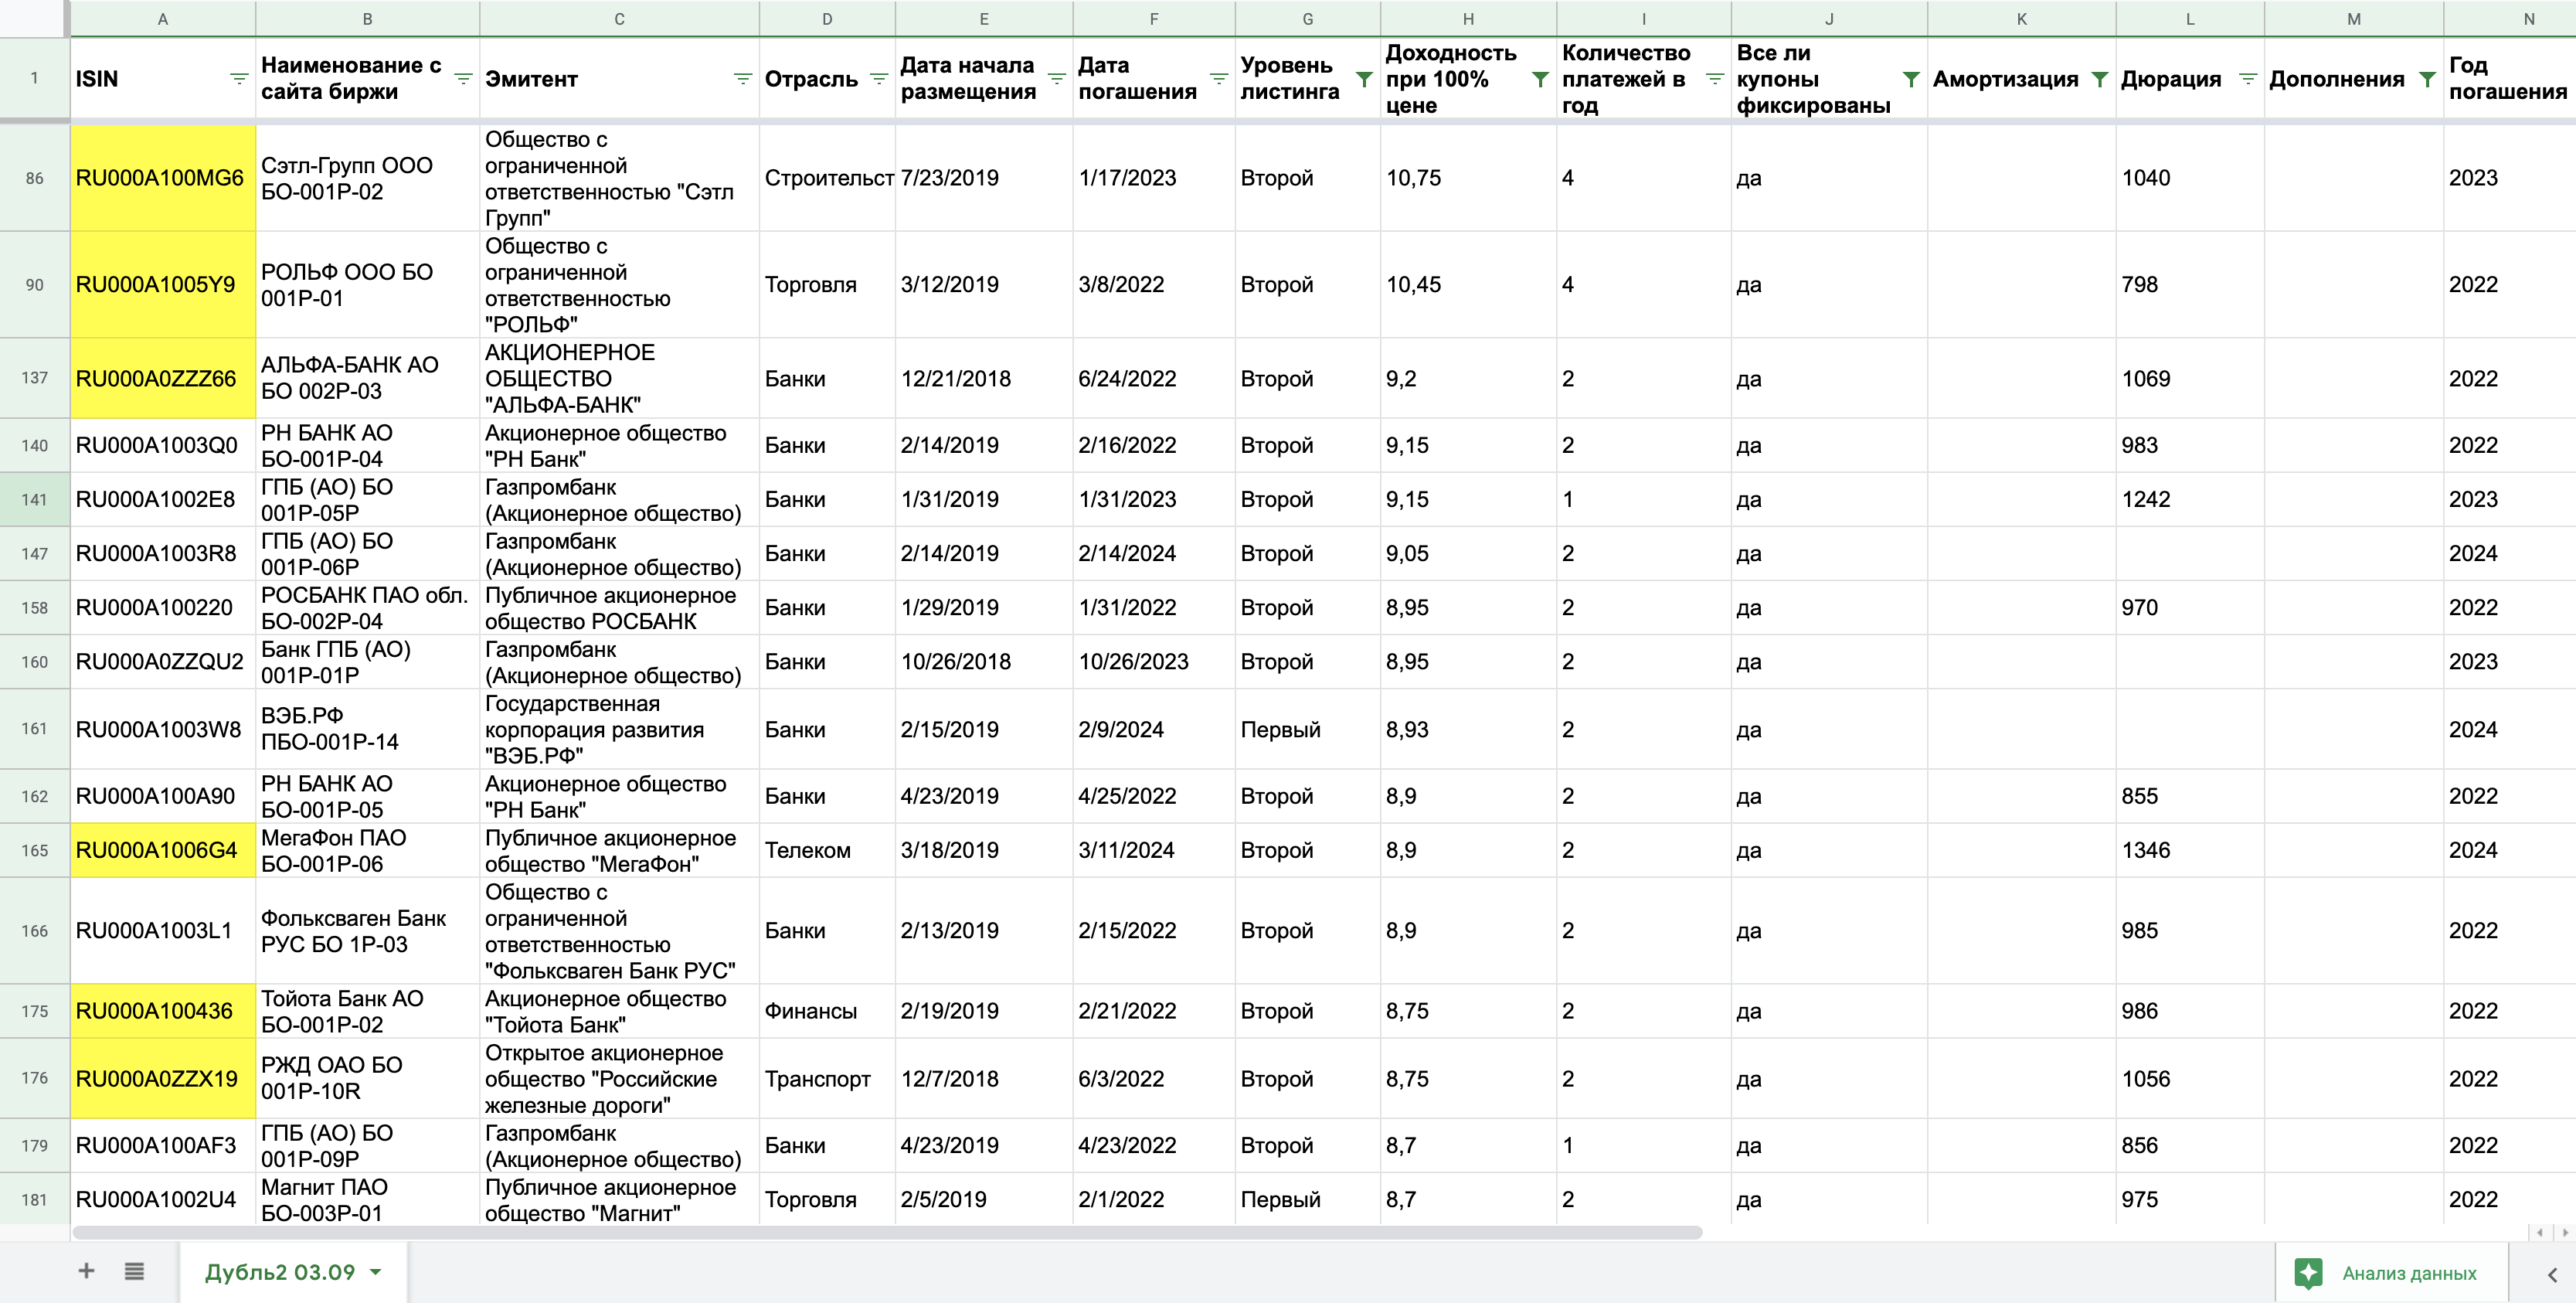The height and width of the screenshot is (1303, 2576).
Task: Select Акционерное общество "Тойота Банк" cell
Action: coord(619,1011)
